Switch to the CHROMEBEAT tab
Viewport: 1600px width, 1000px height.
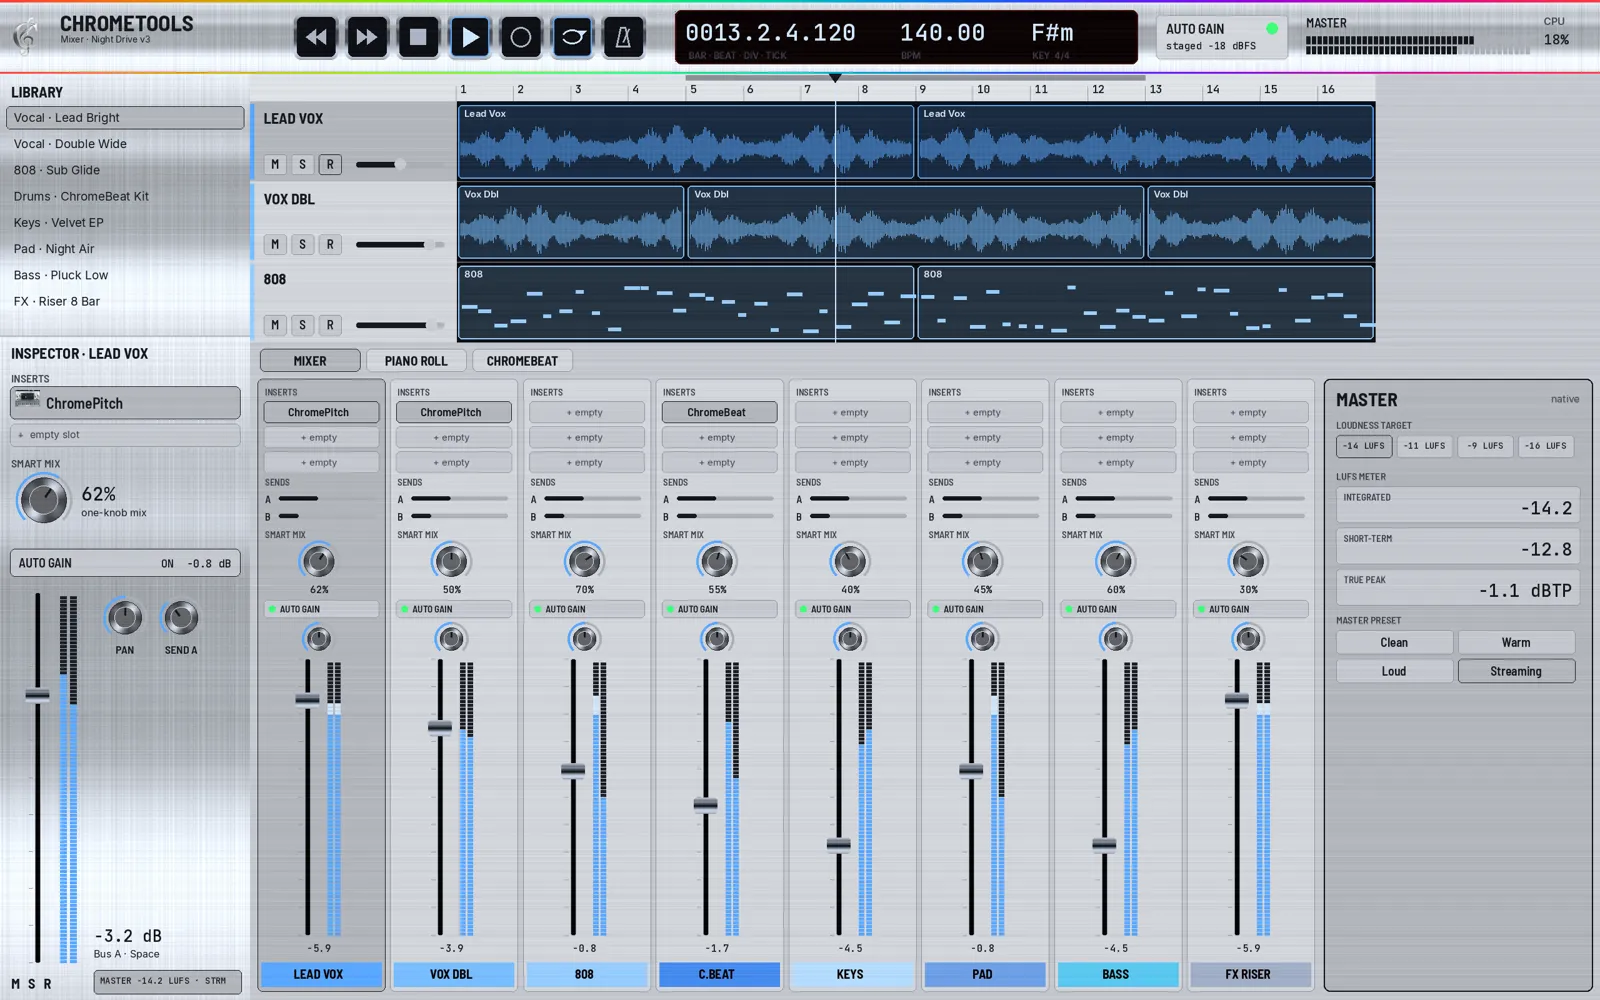[x=522, y=361]
